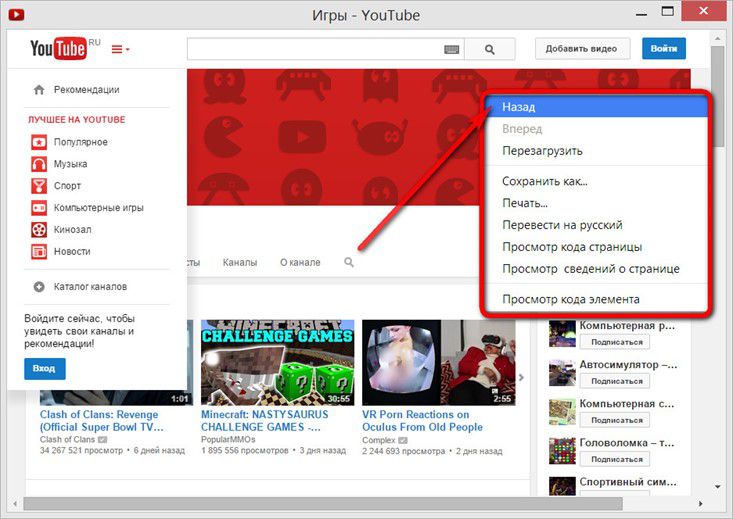This screenshot has height=519, width=733.
Task: Click the YouTube window title-bar icon
Action: tap(16, 14)
